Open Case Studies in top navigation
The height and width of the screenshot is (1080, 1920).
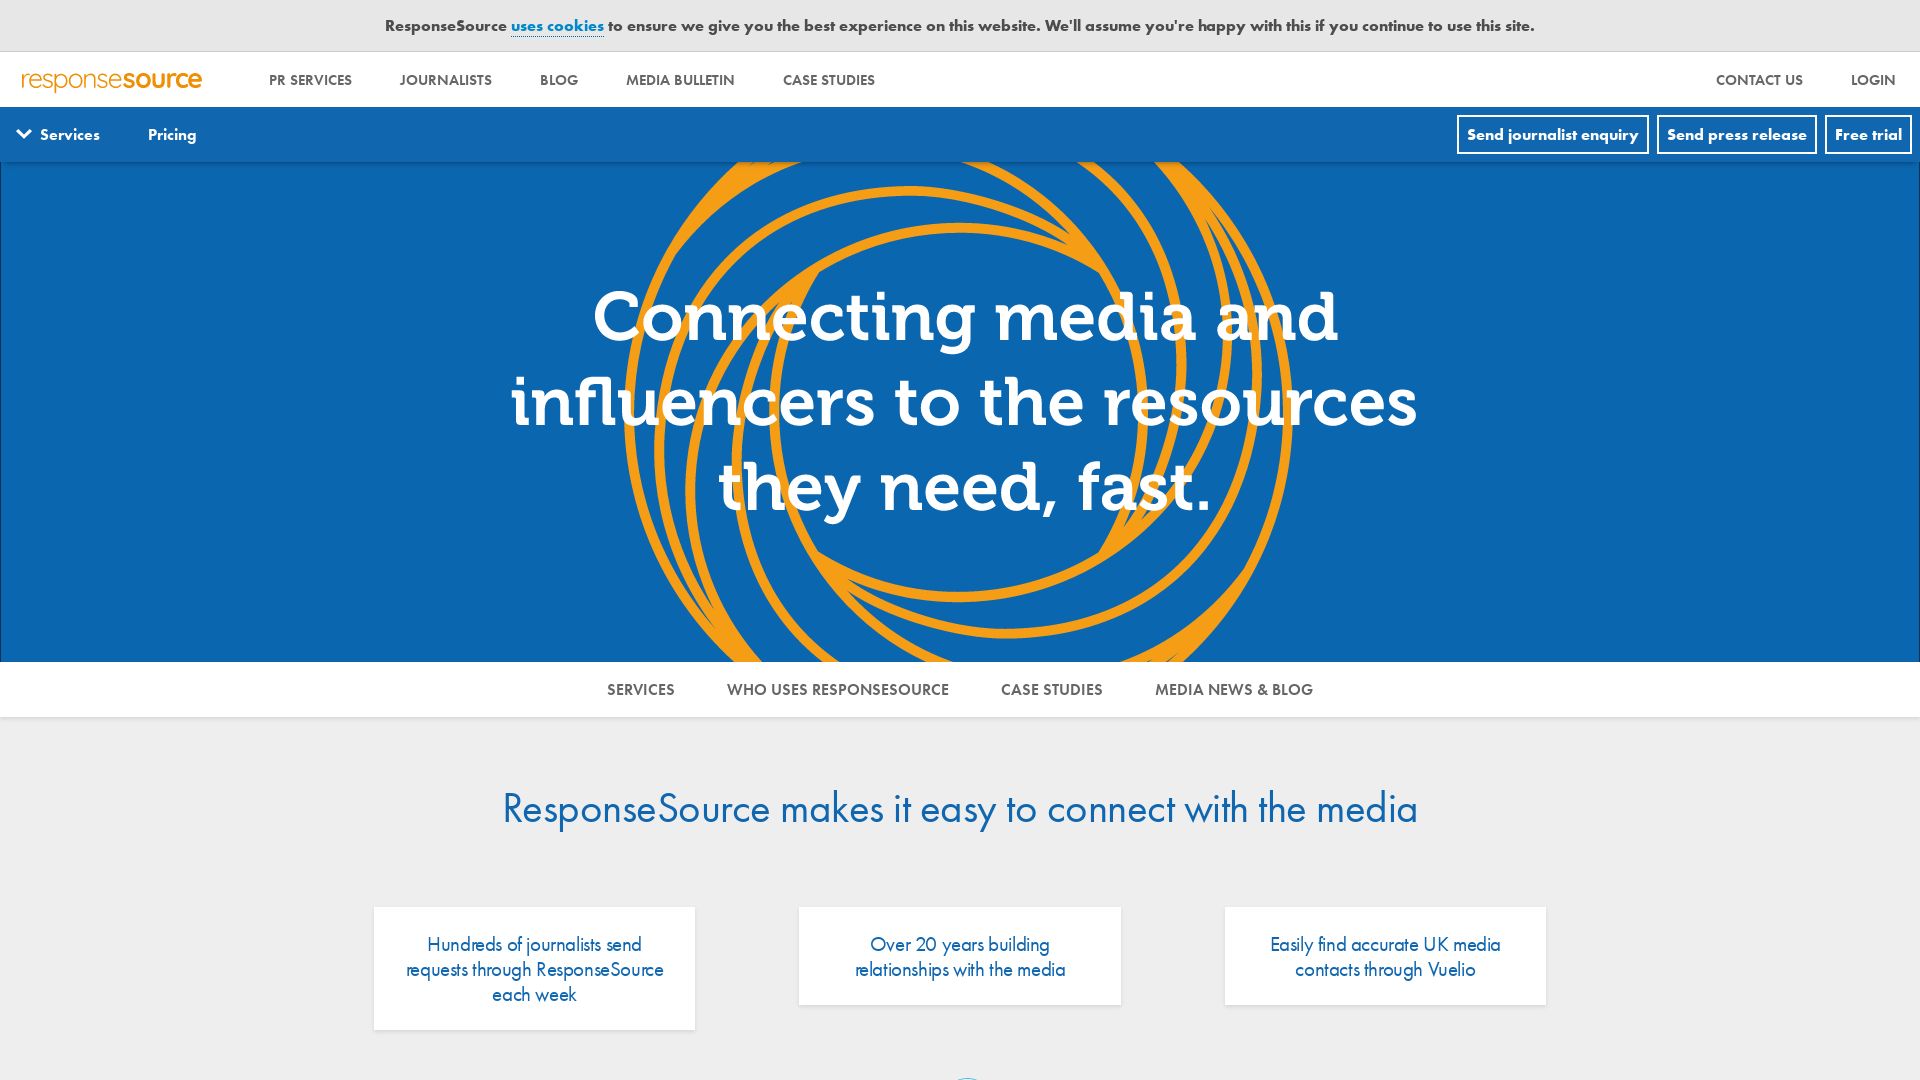[828, 80]
